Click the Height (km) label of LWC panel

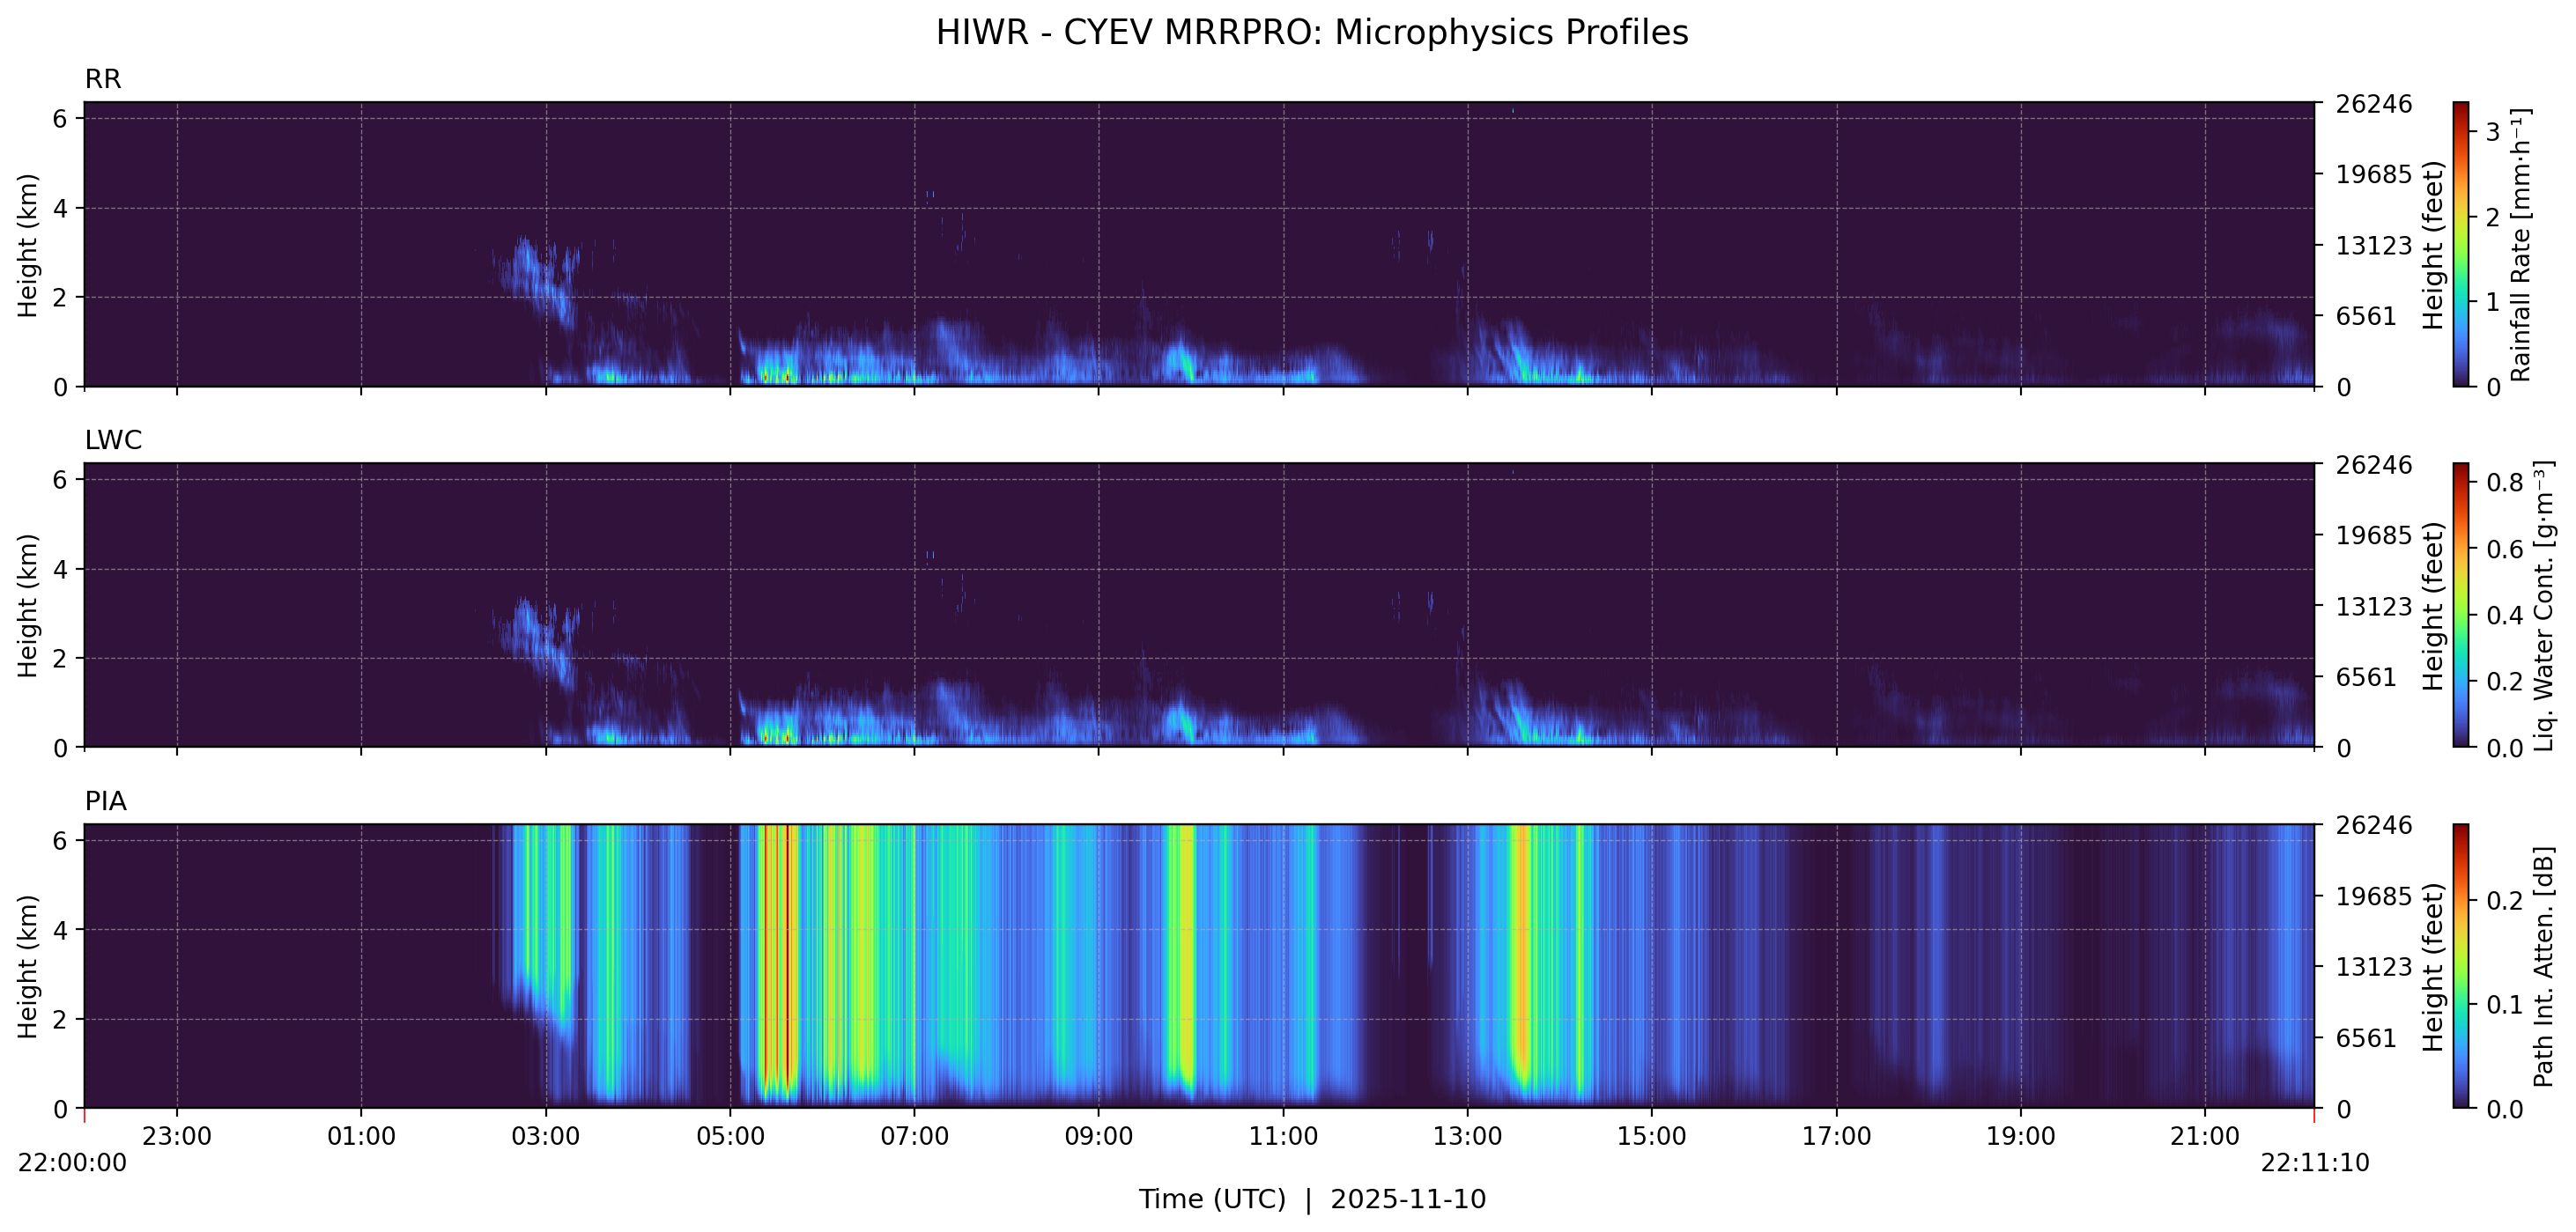point(28,605)
